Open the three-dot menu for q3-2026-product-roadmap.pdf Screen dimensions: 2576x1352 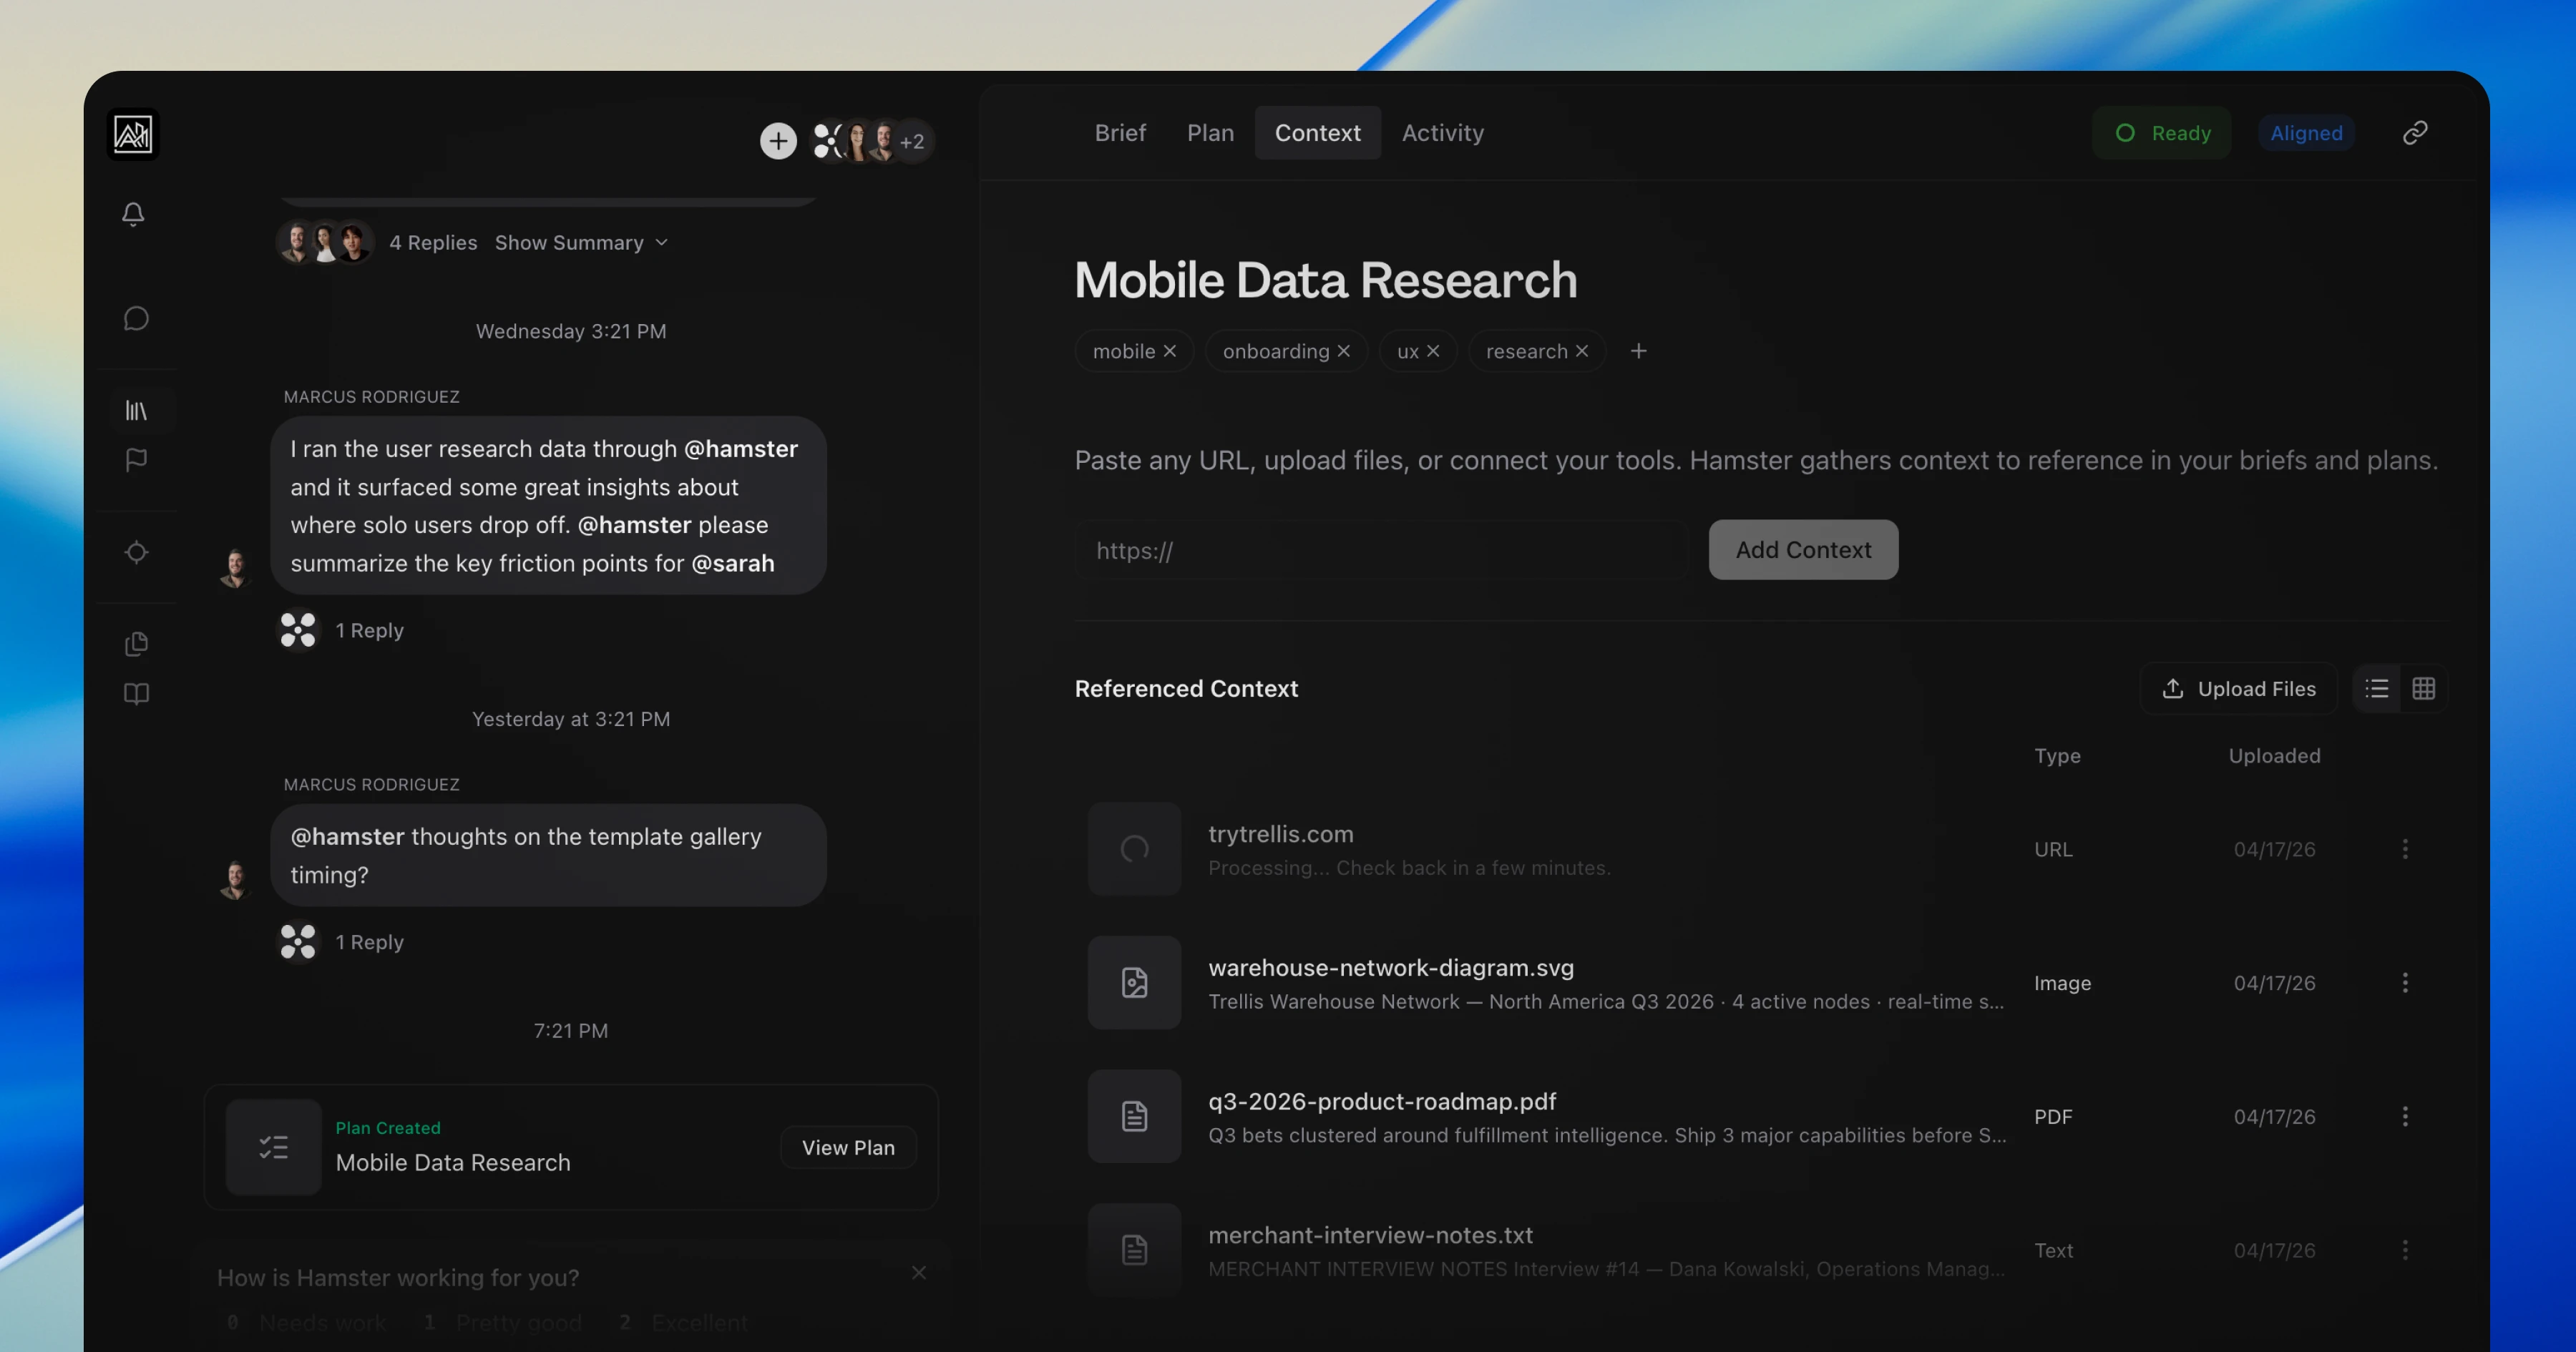[x=2406, y=1117]
